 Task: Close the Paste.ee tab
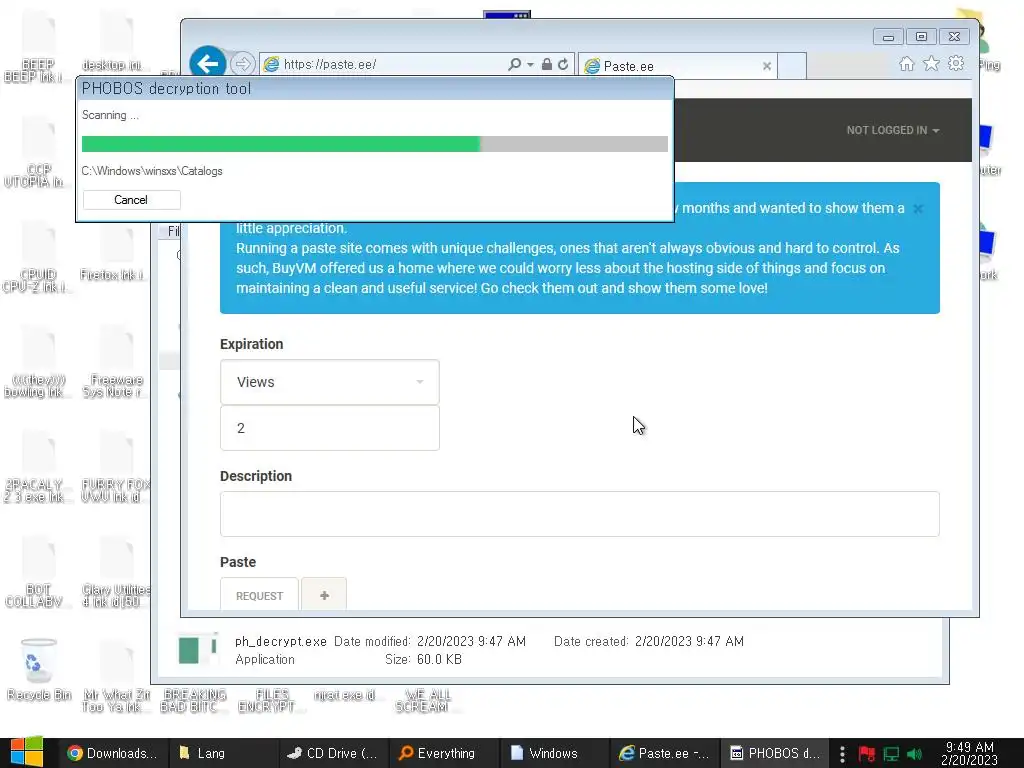pos(767,66)
